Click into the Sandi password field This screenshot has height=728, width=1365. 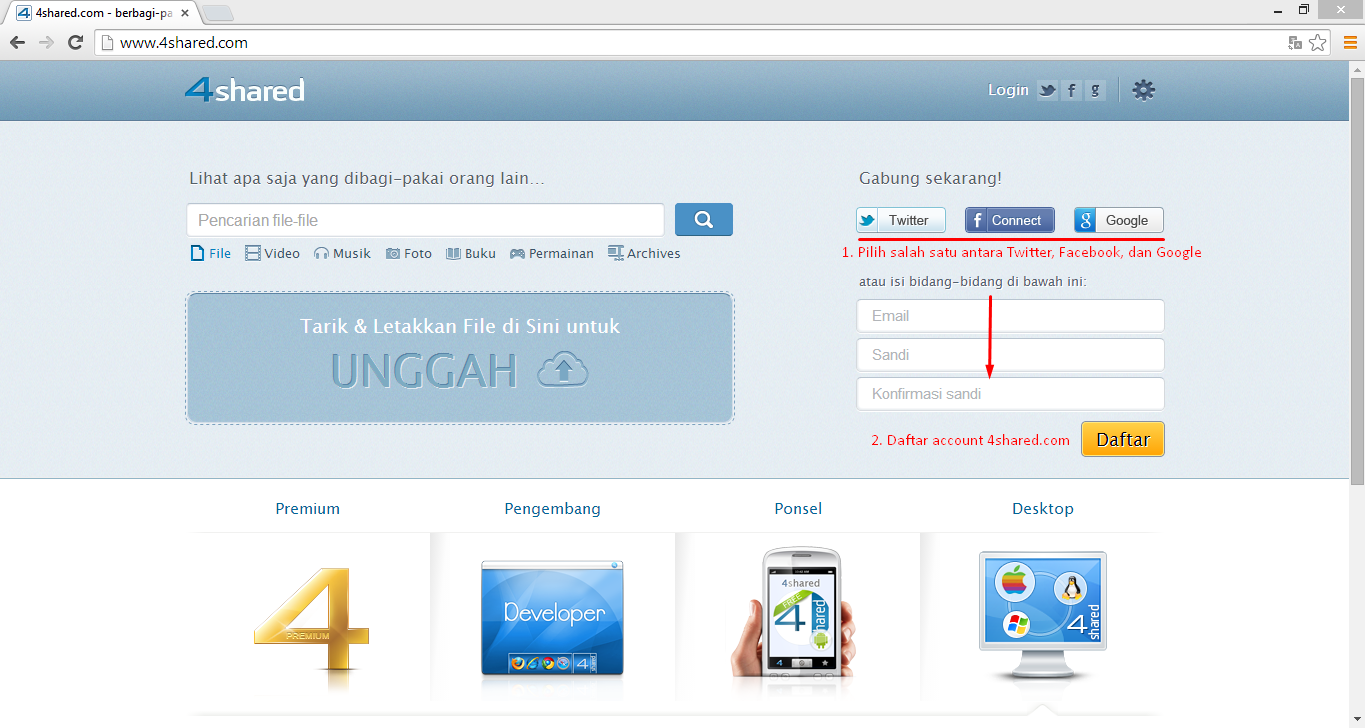[1010, 355]
